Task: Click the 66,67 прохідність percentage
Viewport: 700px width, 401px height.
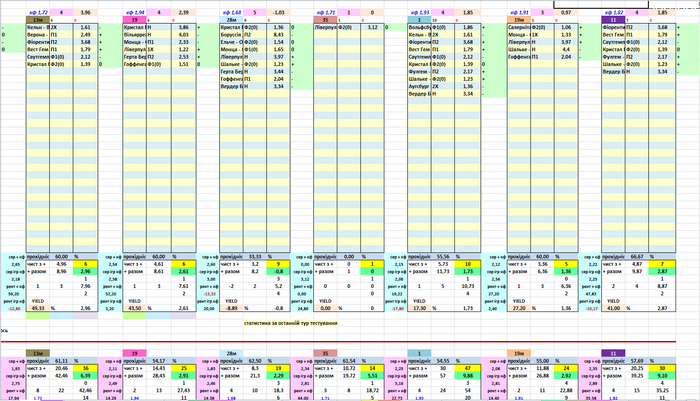Action: coord(637,257)
